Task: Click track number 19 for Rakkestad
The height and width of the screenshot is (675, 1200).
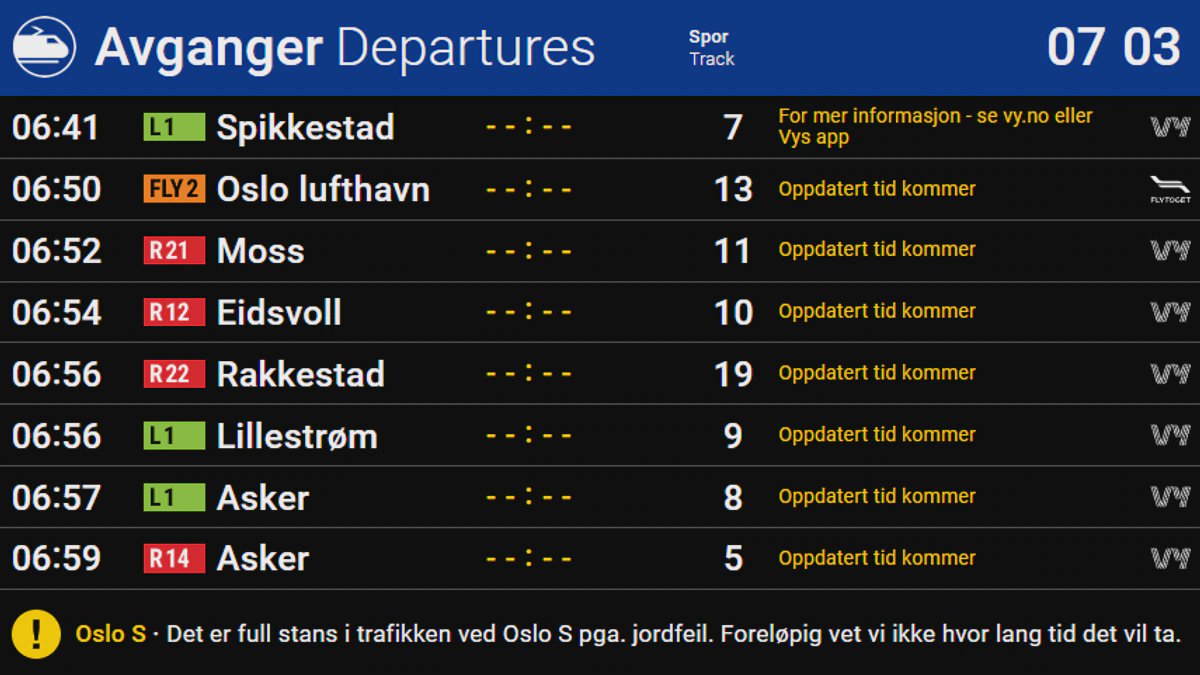Action: click(733, 374)
